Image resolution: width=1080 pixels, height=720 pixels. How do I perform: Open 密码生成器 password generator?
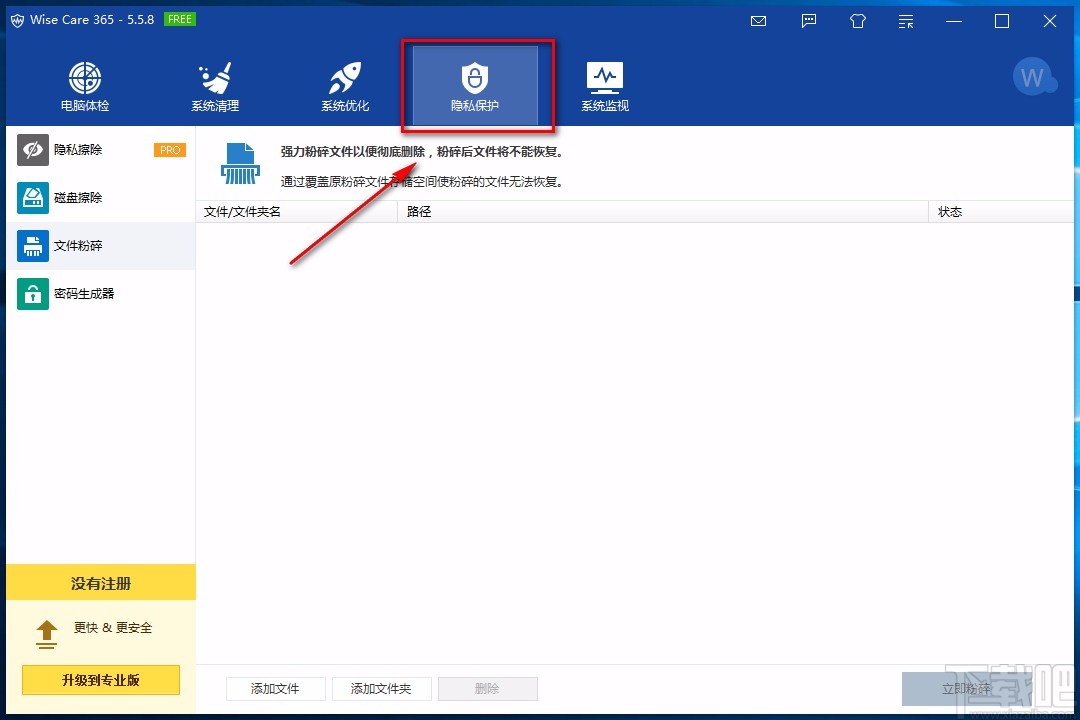pyautogui.click(x=101, y=294)
